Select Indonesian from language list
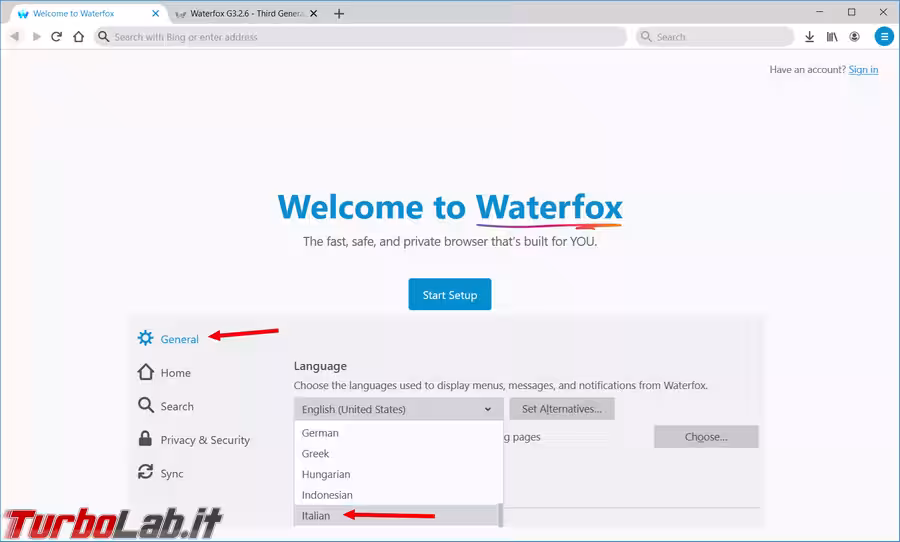This screenshot has height=542, width=900. point(396,495)
